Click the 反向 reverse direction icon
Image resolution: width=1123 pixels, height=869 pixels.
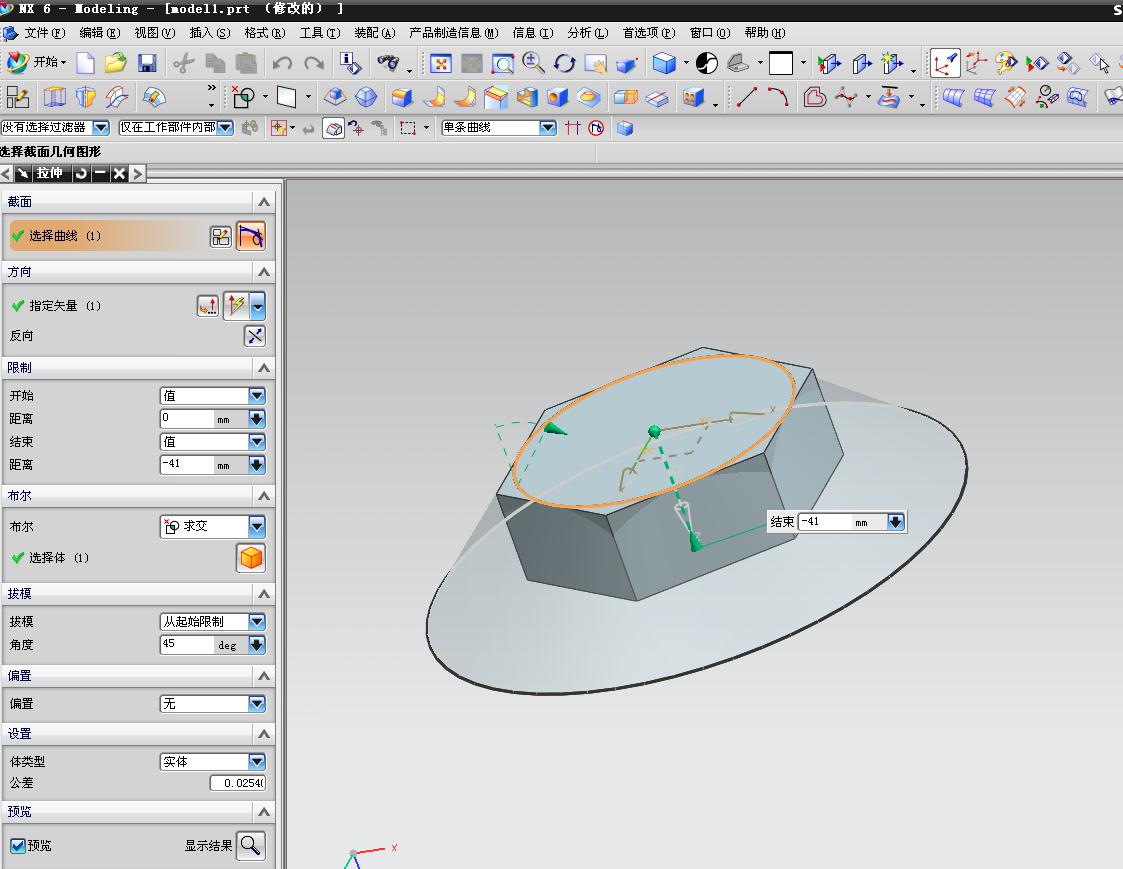255,336
